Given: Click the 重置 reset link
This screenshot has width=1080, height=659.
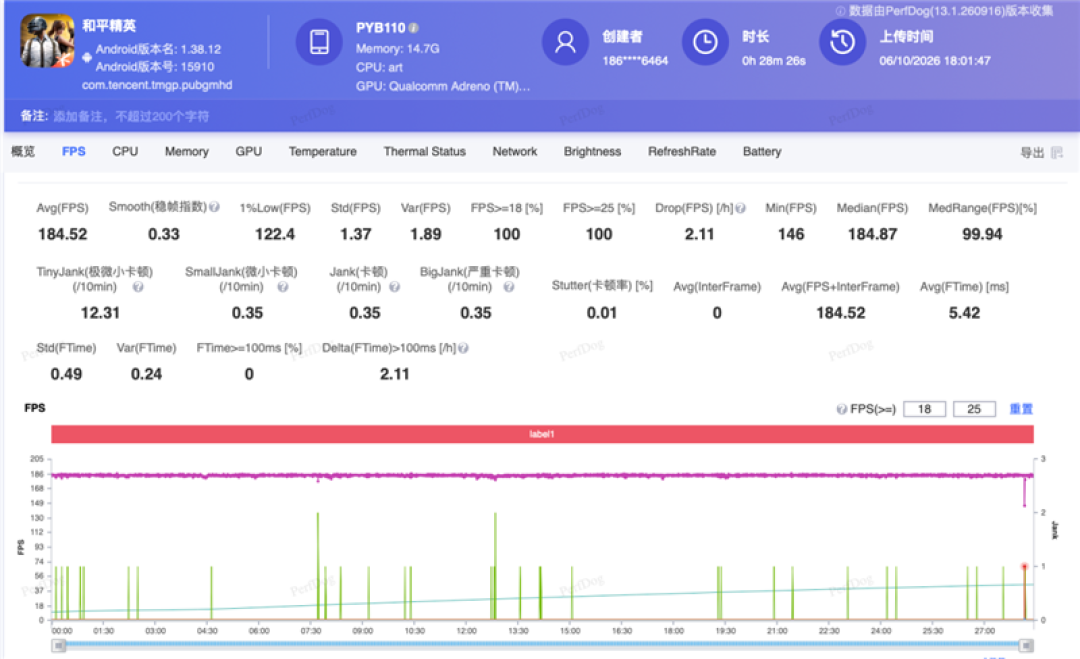Looking at the screenshot, I should [x=1021, y=409].
